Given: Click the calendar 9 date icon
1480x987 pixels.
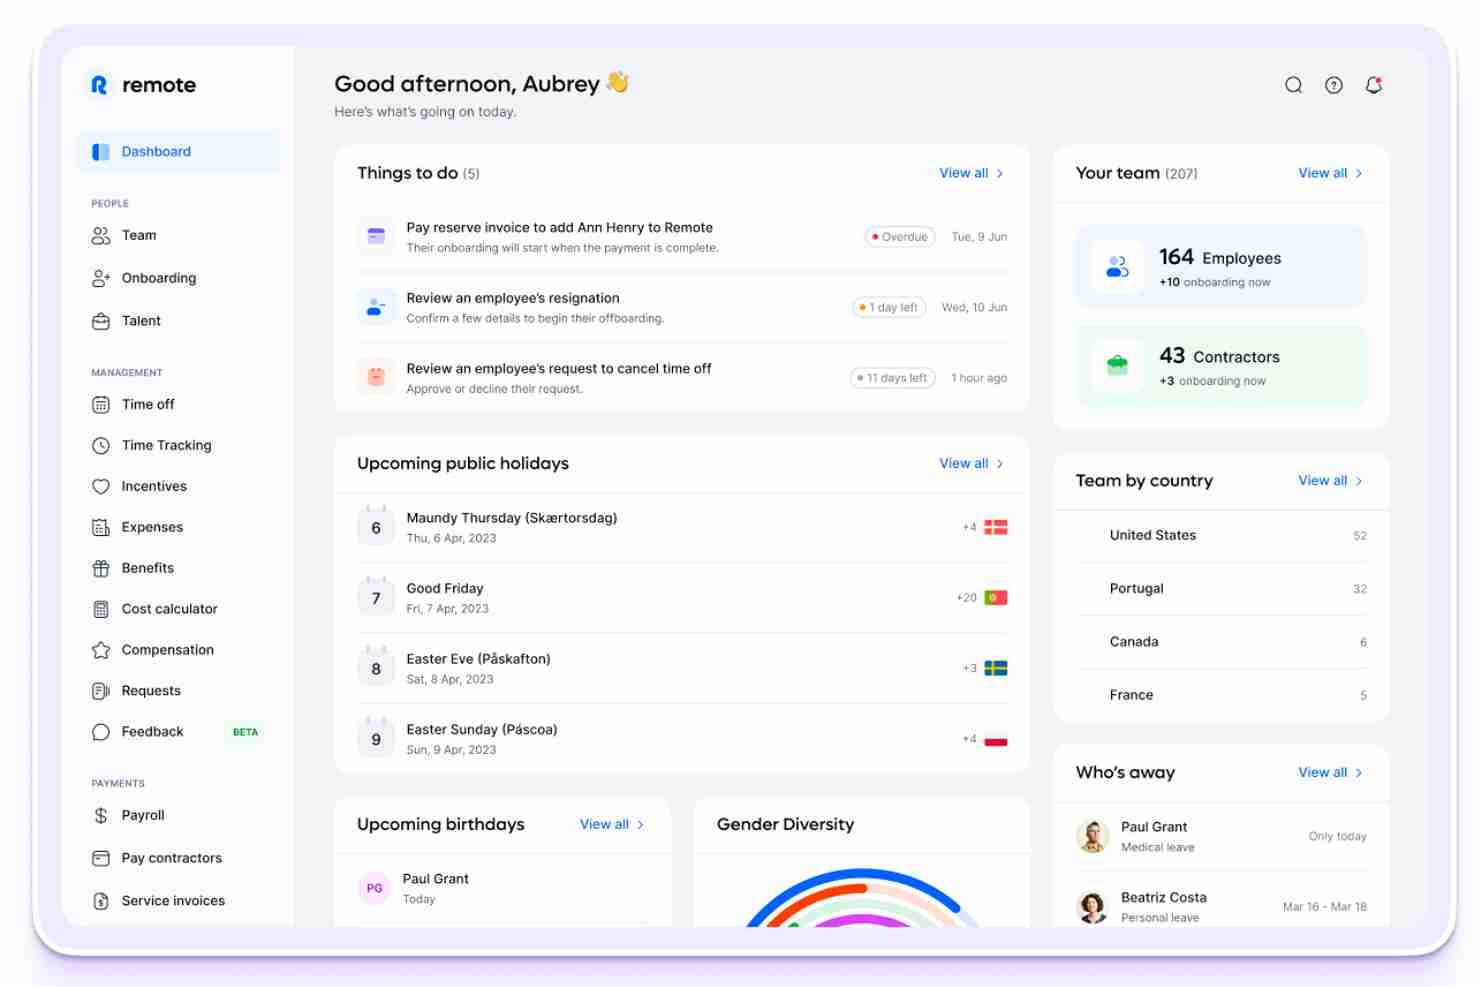Looking at the screenshot, I should tap(376, 738).
